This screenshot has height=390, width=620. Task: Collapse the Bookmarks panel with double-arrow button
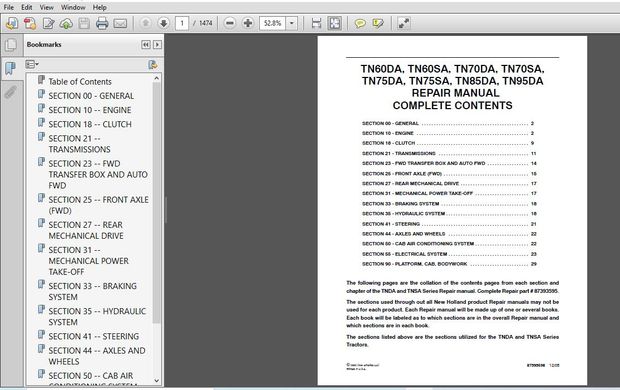[146, 45]
